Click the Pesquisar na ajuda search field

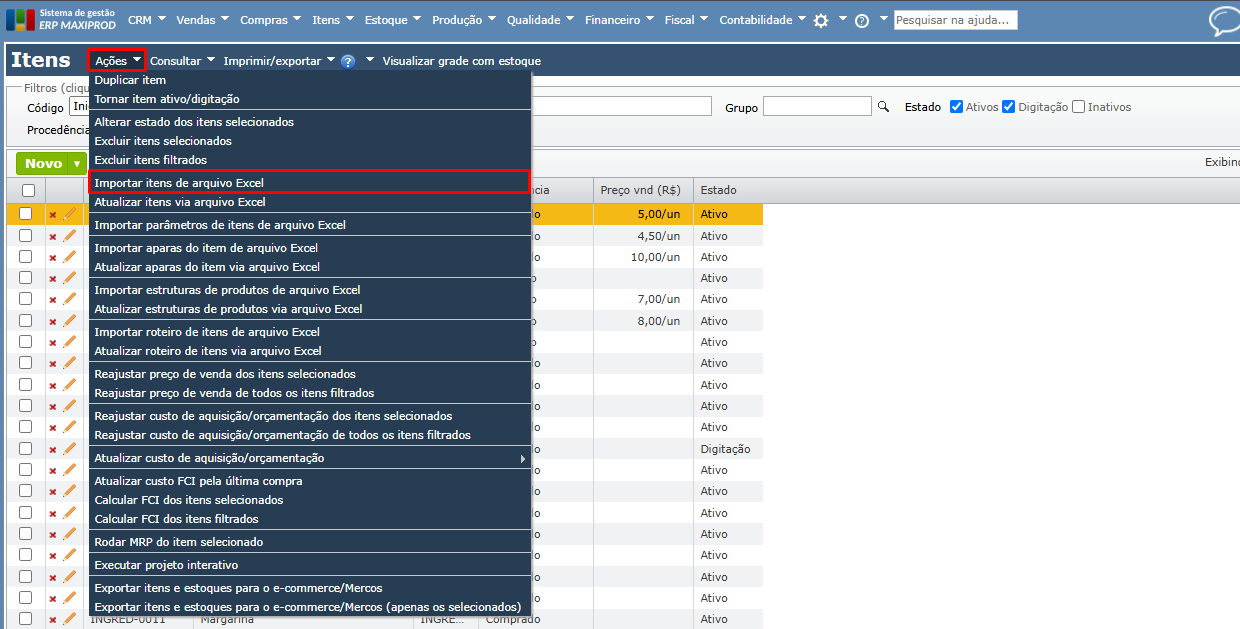click(x=955, y=20)
